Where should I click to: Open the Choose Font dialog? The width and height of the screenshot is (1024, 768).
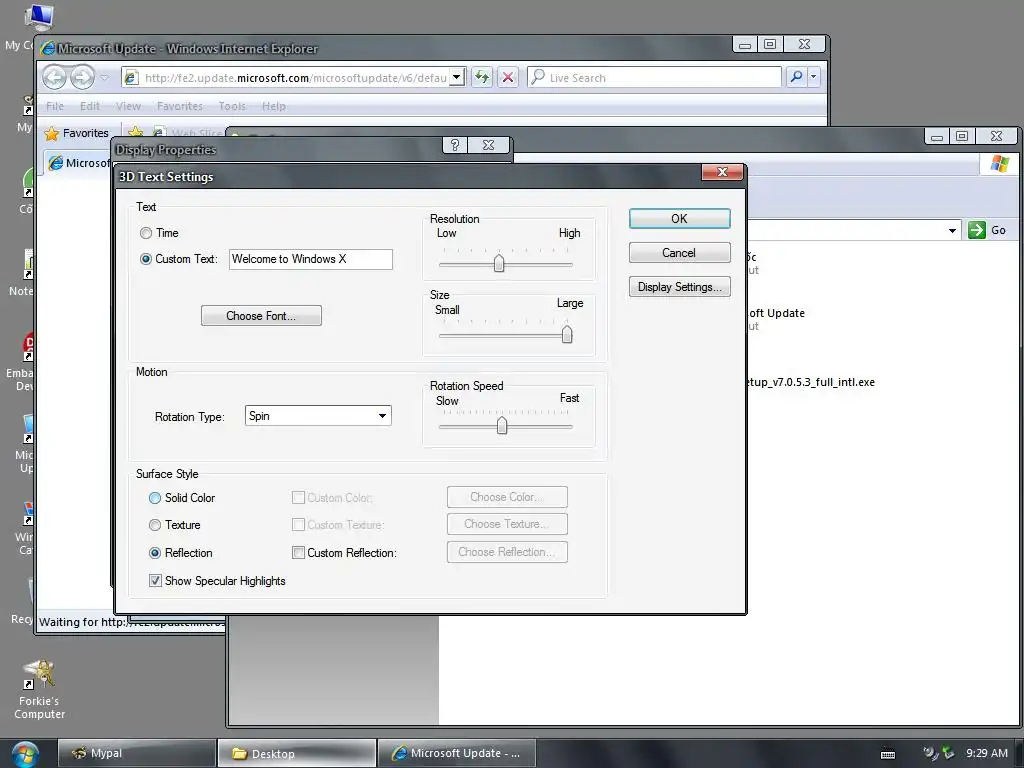coord(261,315)
